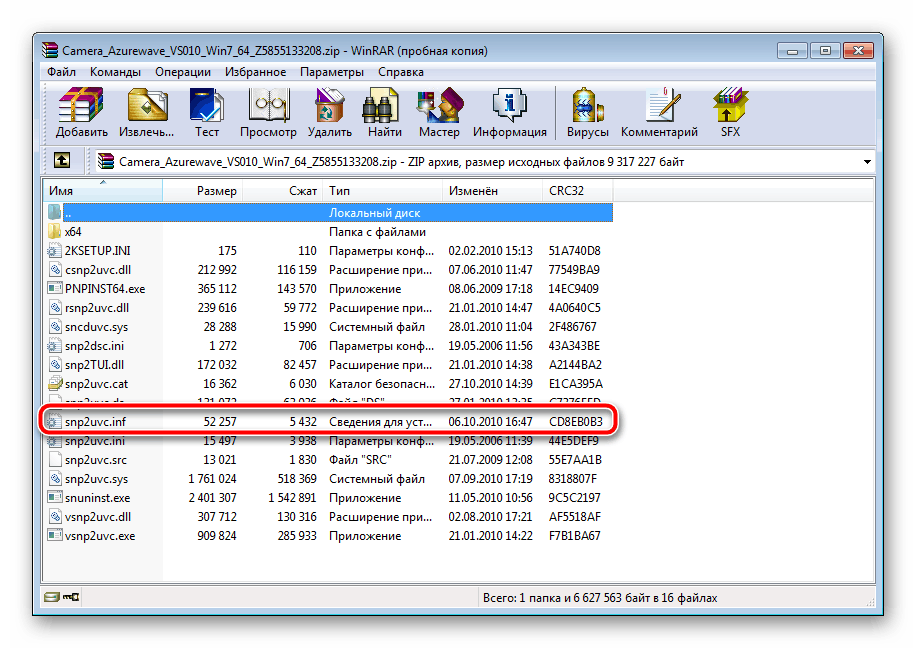Run the Тест archive test tool
916x648 pixels.
(207, 112)
